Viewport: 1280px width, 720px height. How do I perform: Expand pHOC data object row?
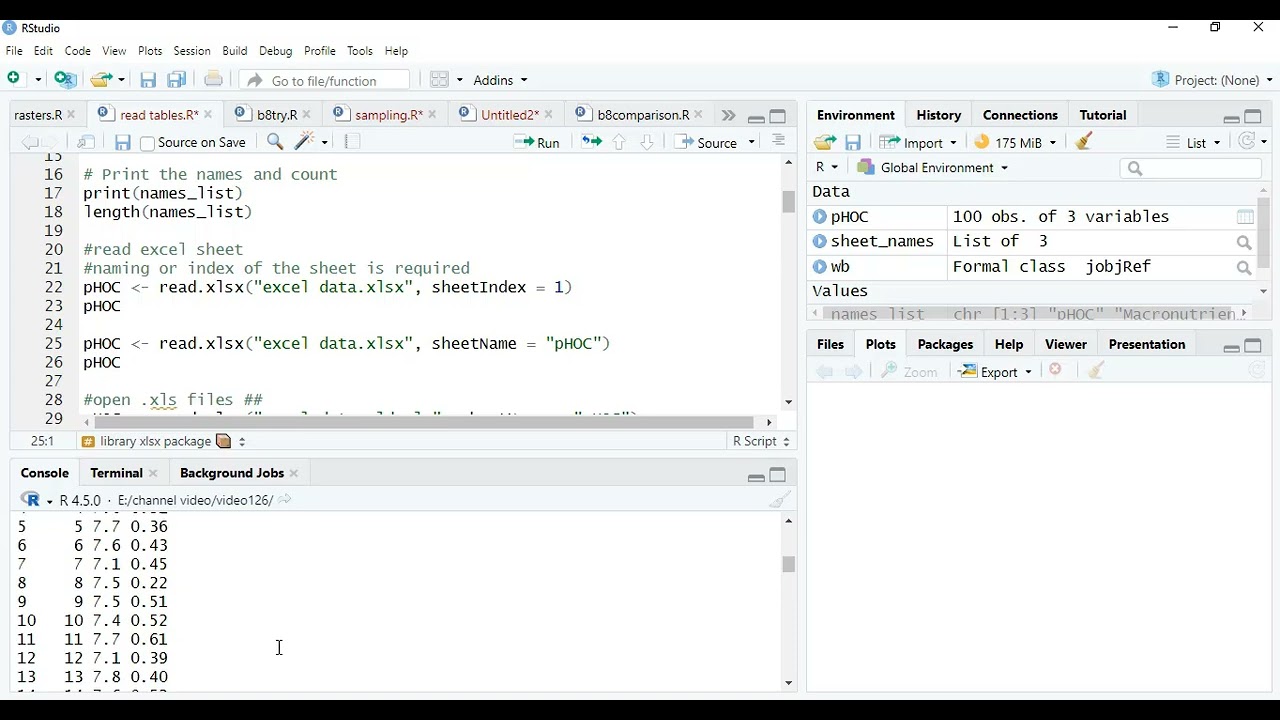[x=820, y=216]
